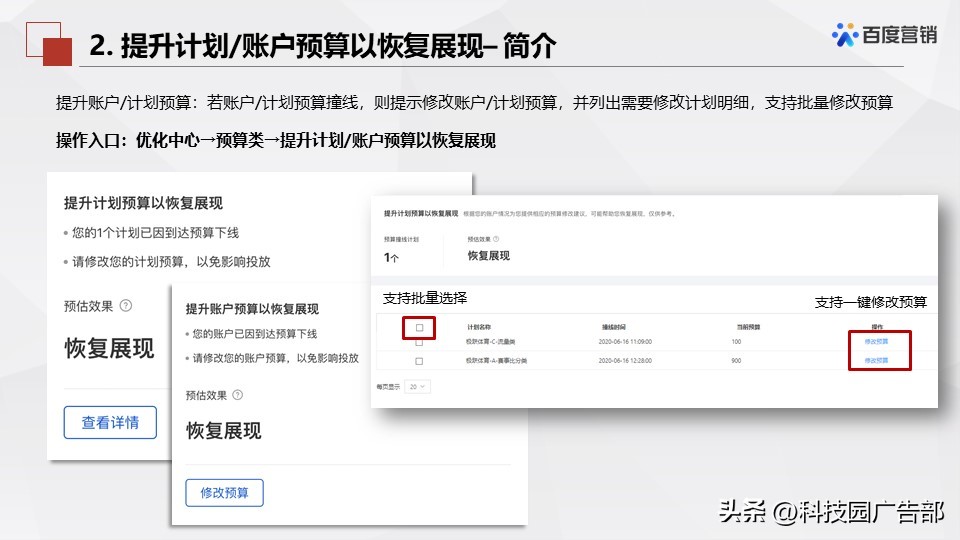Tick checkbox for the 2020-06-16 12:28:00 row
The height and width of the screenshot is (540, 960).
419,361
